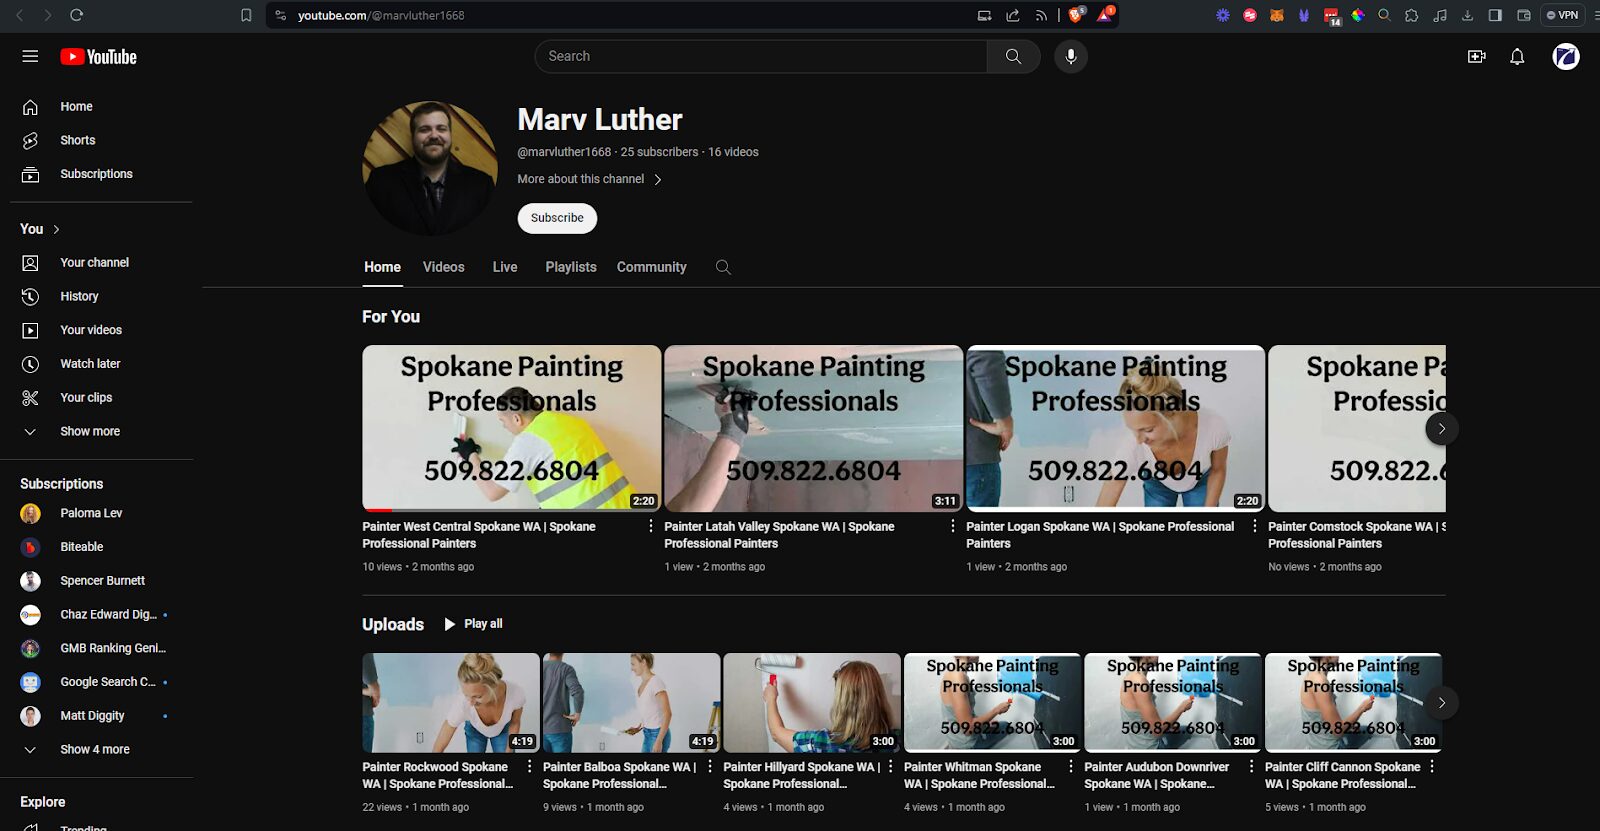
Task: Open the account avatar menu
Action: point(1566,57)
